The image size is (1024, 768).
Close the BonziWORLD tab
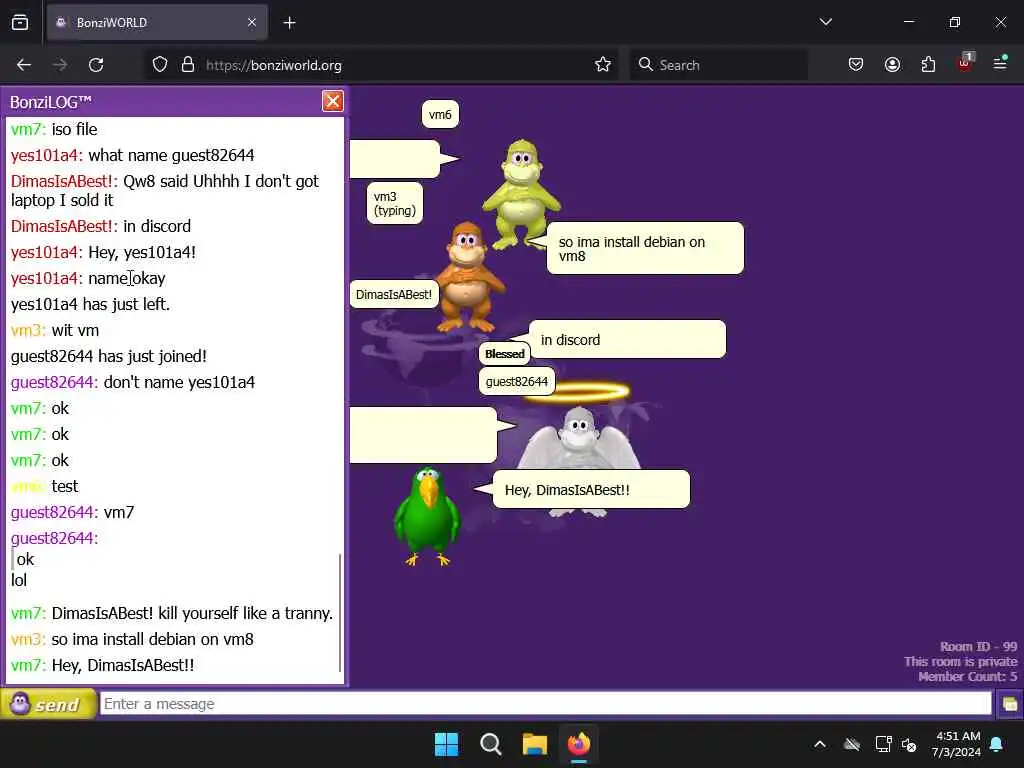[252, 23]
